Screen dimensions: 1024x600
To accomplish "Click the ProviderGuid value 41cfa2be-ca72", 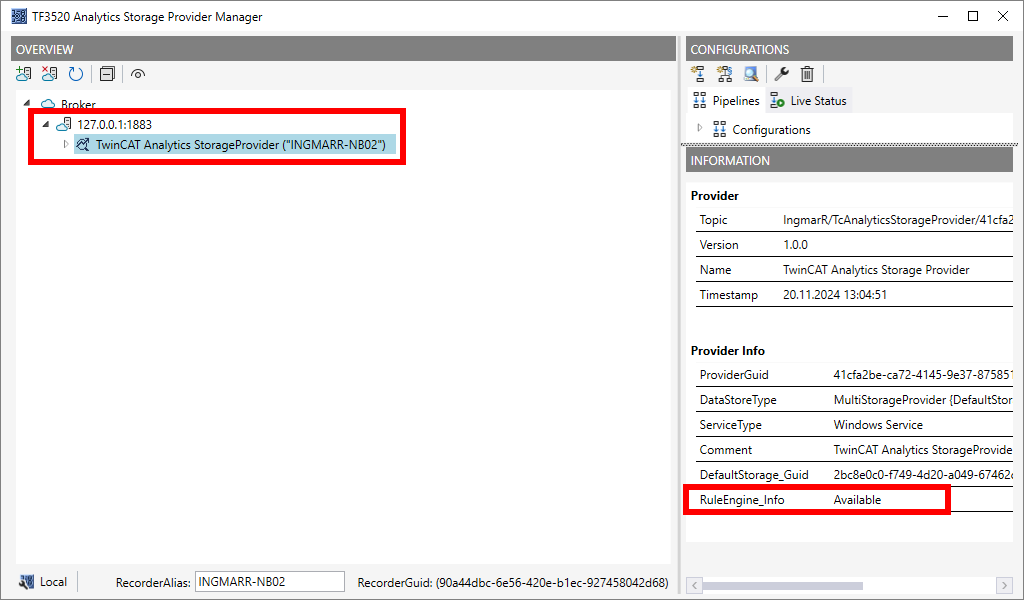I will tap(923, 375).
